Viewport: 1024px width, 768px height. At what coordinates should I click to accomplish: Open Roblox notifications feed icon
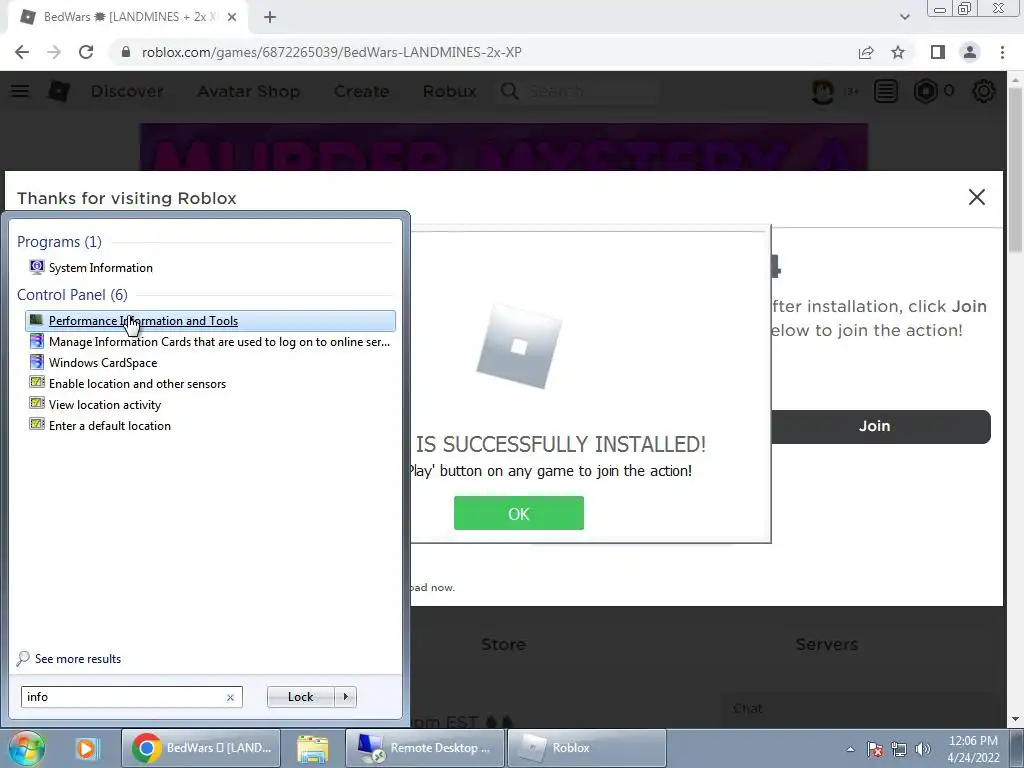pos(886,91)
